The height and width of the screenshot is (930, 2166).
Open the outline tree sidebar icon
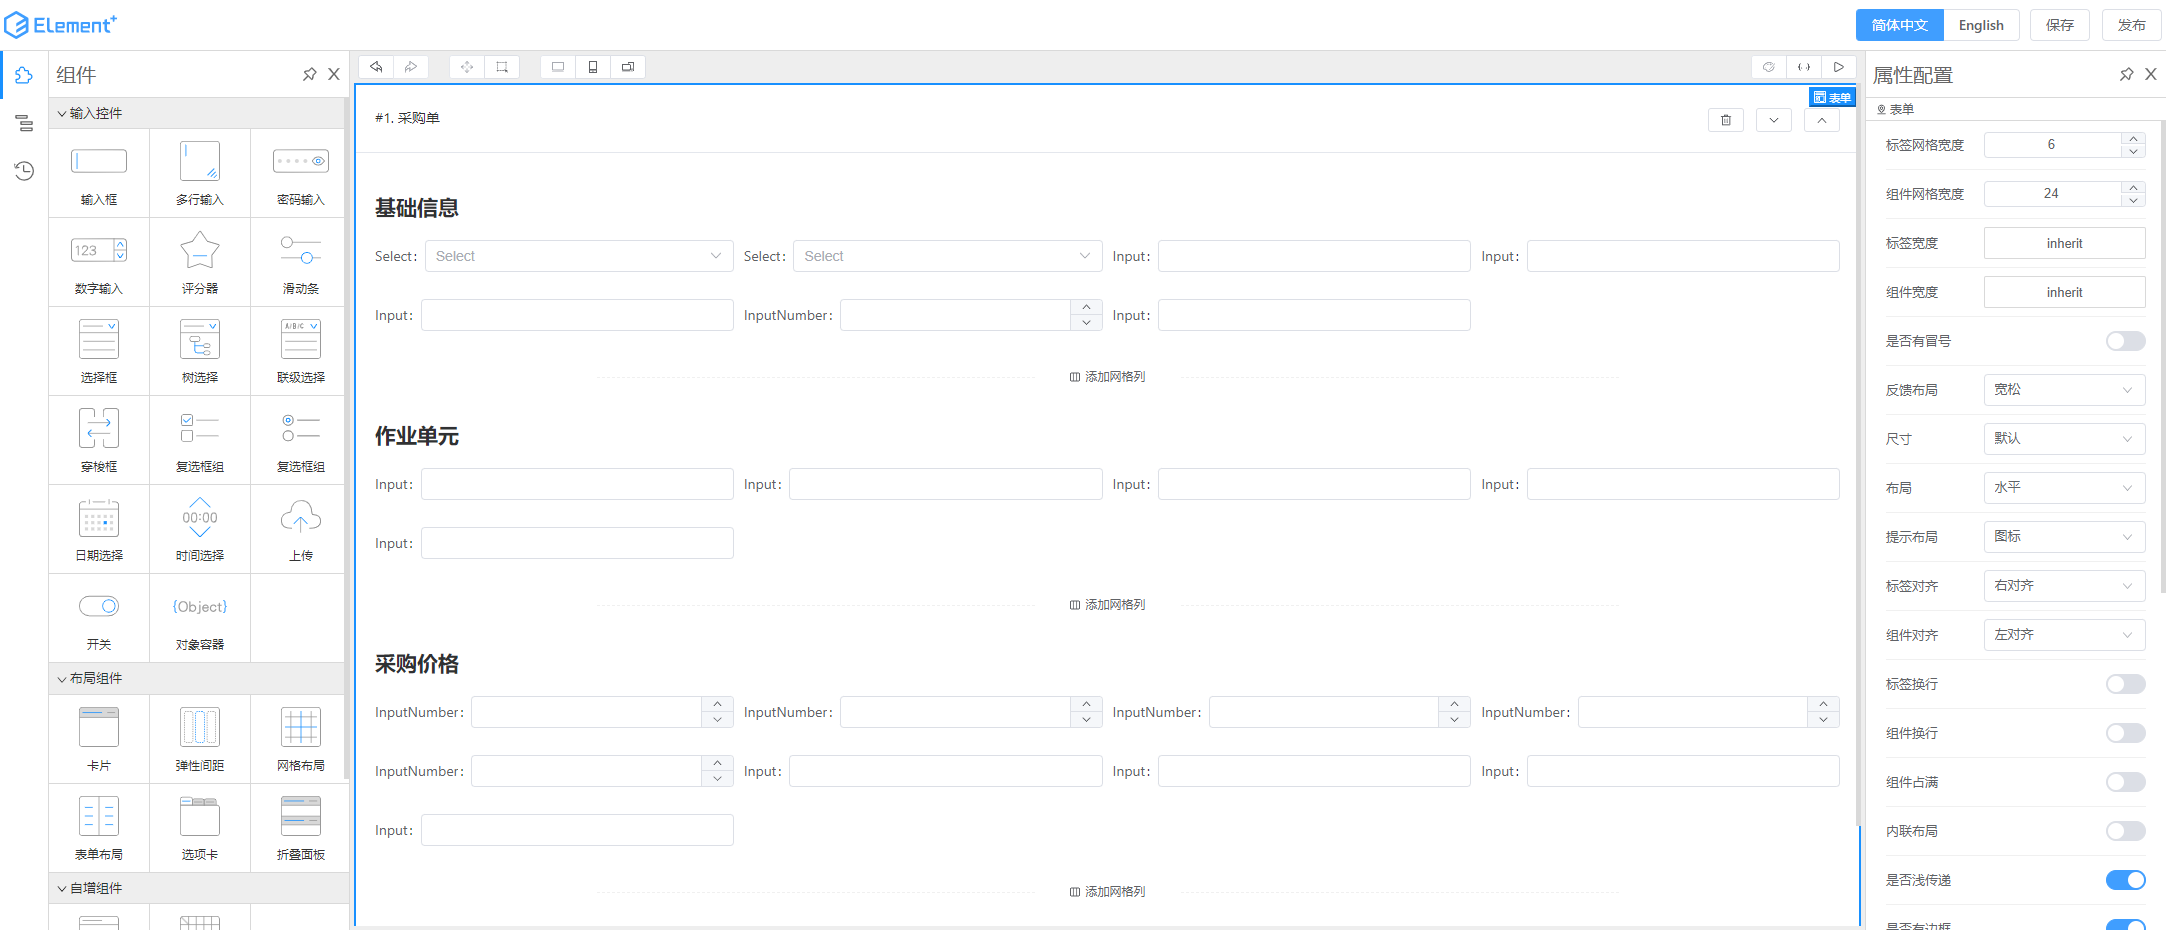(x=24, y=123)
